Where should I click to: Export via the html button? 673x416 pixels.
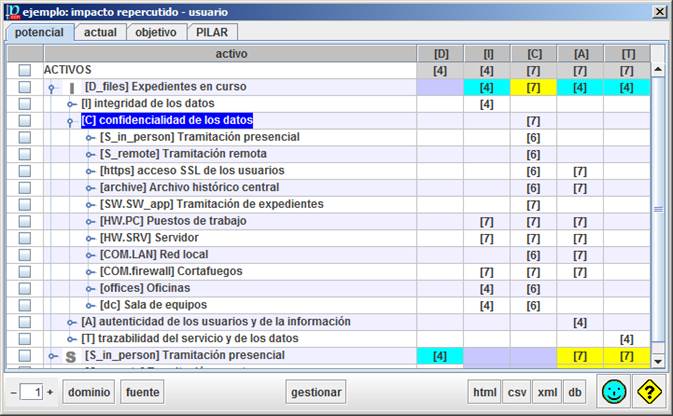484,393
